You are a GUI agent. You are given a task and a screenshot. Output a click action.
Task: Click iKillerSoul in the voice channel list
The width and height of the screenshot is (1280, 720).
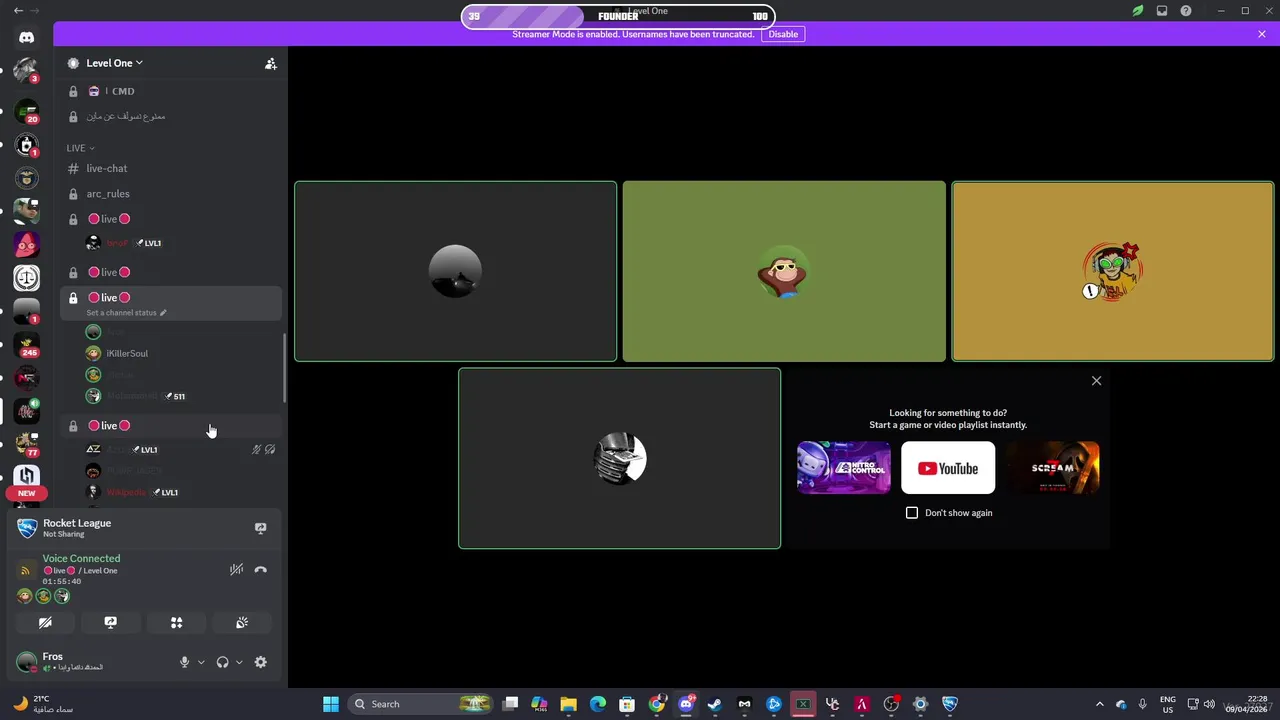coord(127,354)
